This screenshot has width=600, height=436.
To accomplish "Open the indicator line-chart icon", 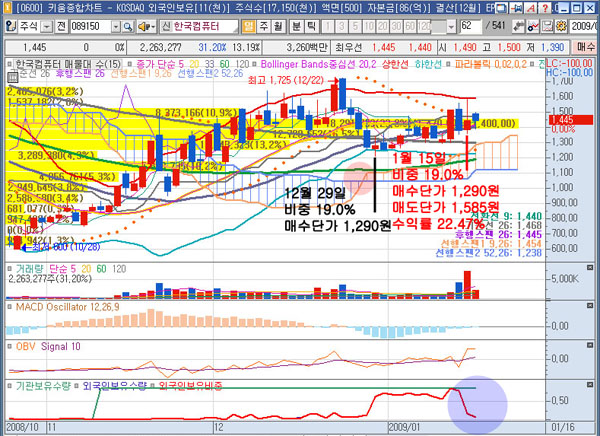I will pos(533,26).
